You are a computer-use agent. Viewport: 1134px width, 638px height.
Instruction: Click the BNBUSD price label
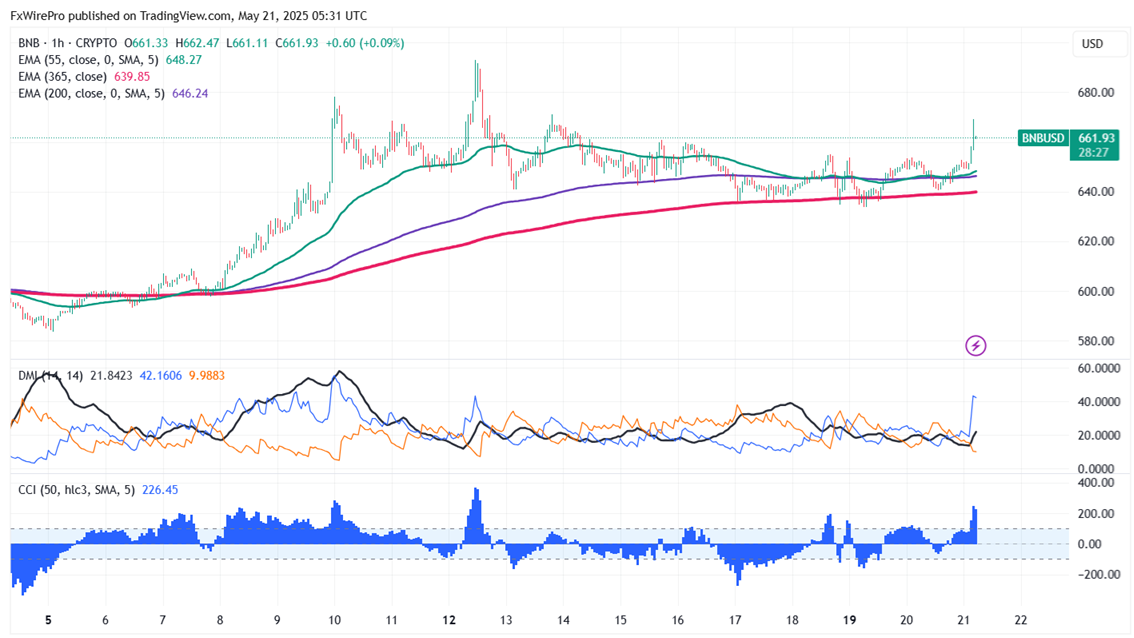[1042, 138]
